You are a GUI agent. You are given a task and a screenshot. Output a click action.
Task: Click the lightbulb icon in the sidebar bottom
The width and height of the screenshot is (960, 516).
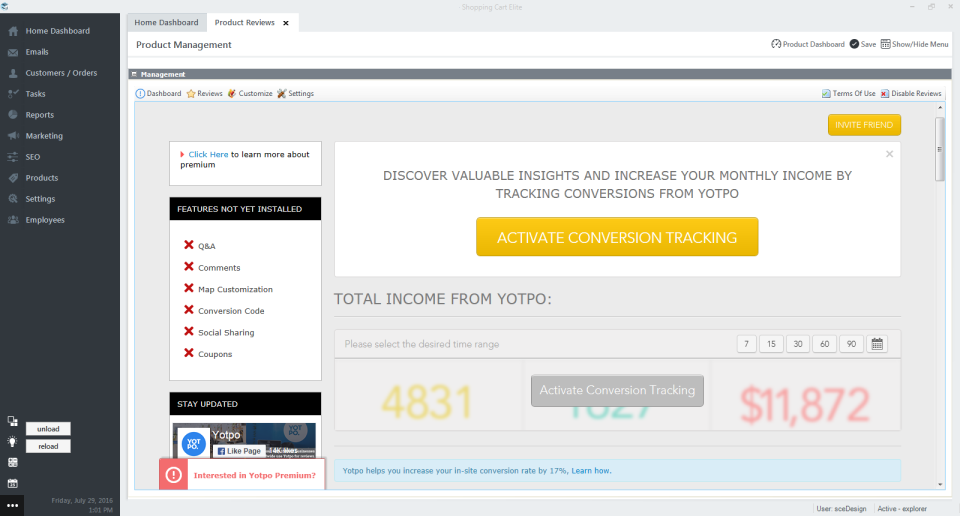coord(12,442)
